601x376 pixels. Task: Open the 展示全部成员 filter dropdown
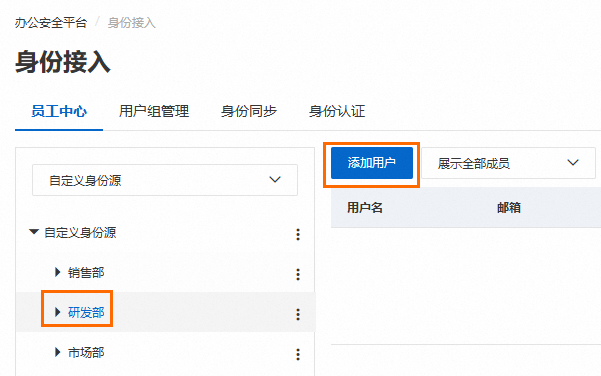pyautogui.click(x=509, y=163)
